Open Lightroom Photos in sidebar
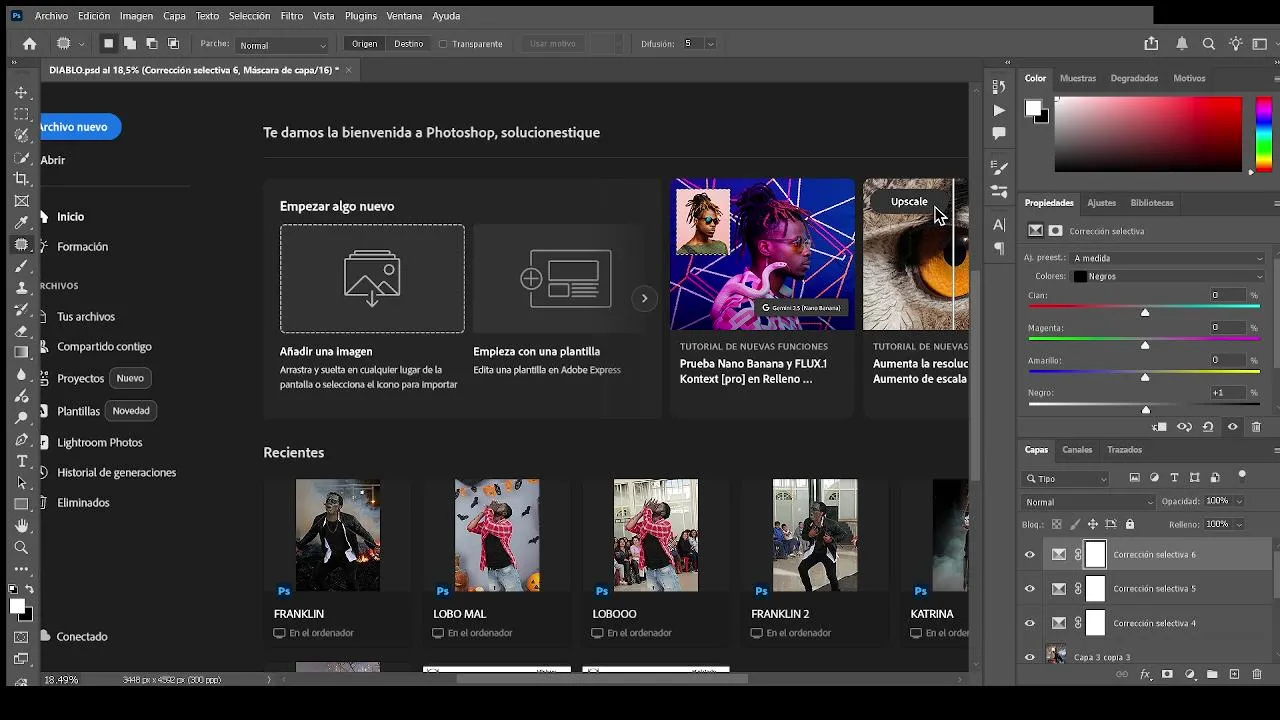Screen dimensions: 1280x720 [x=100, y=442]
